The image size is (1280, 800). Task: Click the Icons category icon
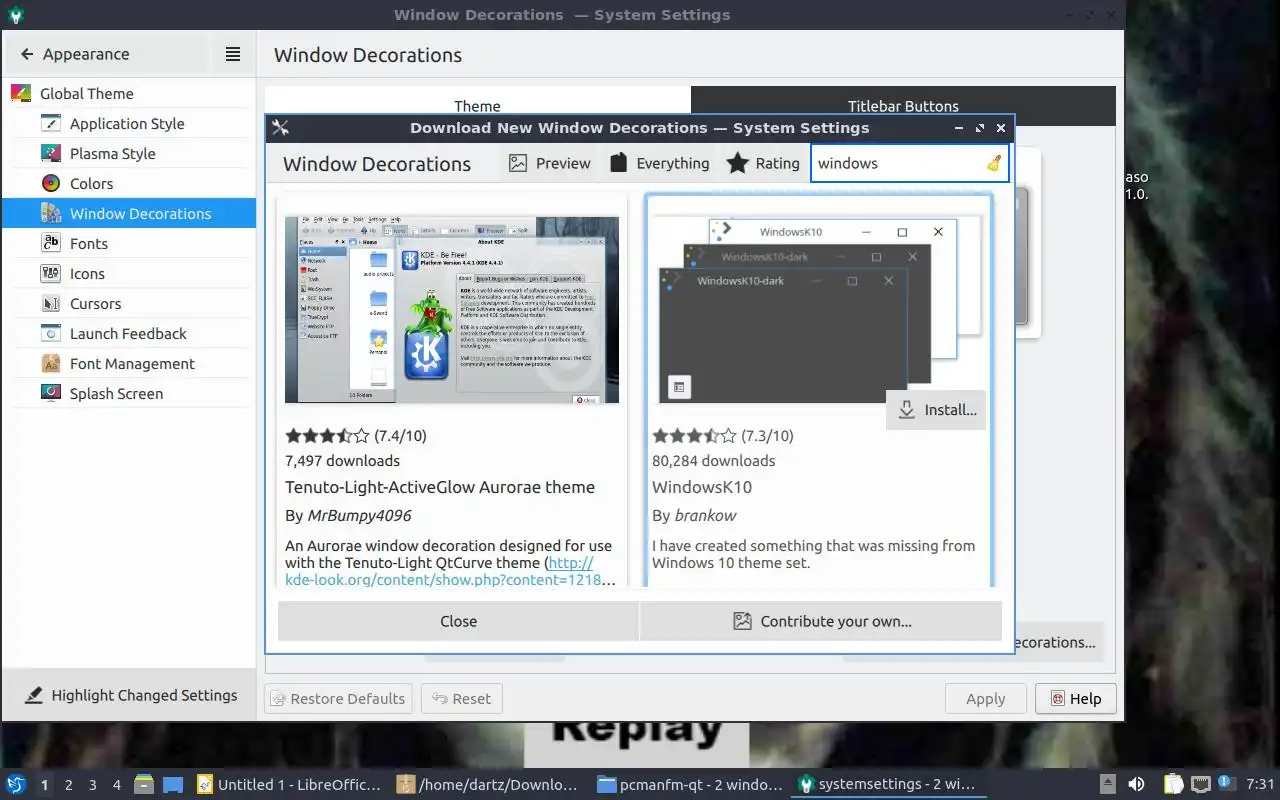(x=51, y=274)
